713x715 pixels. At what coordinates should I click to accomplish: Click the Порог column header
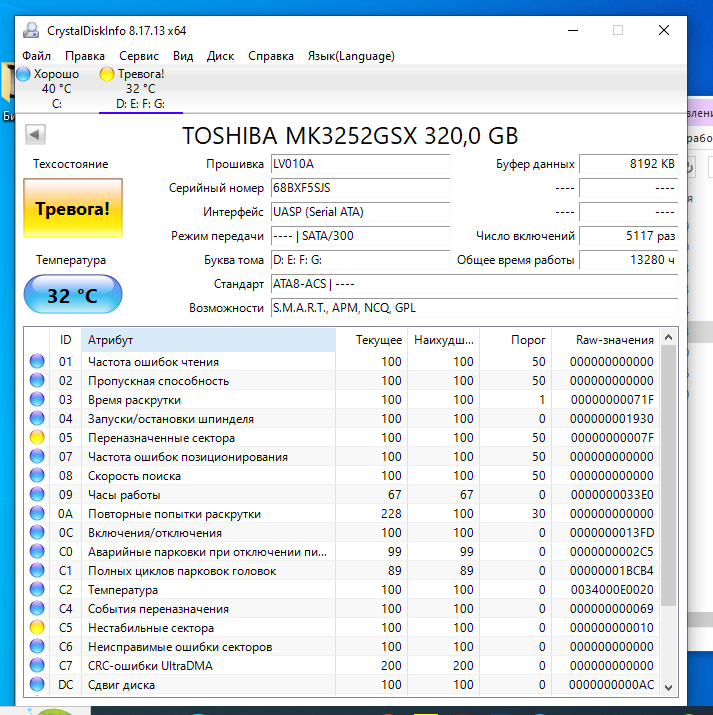coord(515,340)
